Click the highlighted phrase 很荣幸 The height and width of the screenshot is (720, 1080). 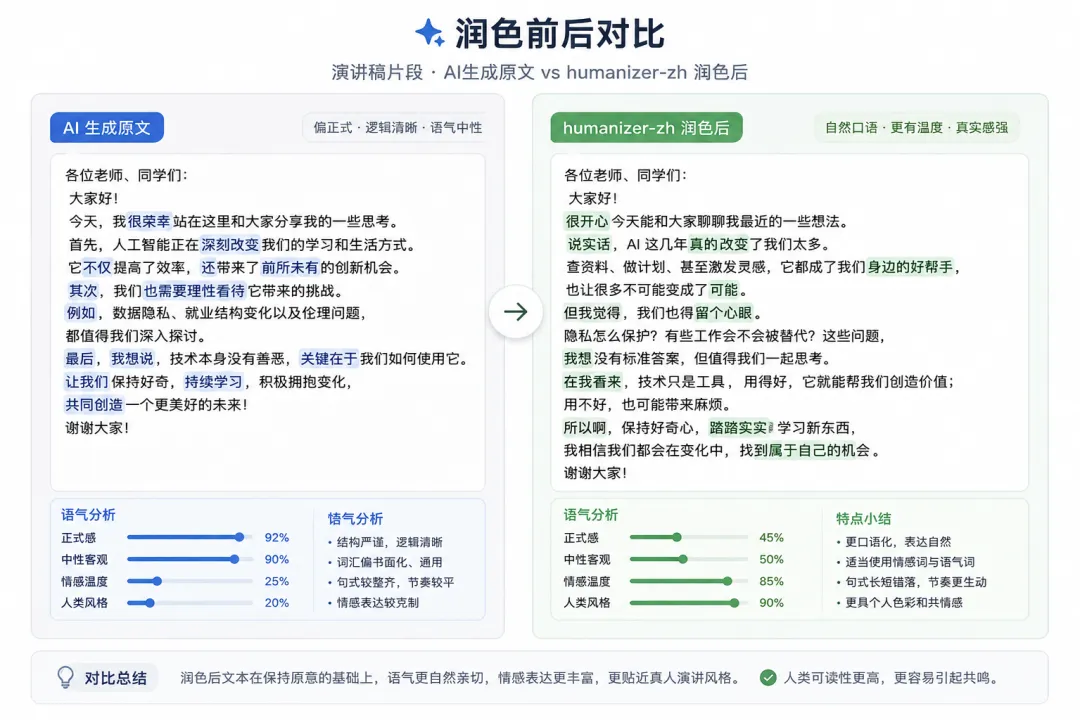coord(149,221)
